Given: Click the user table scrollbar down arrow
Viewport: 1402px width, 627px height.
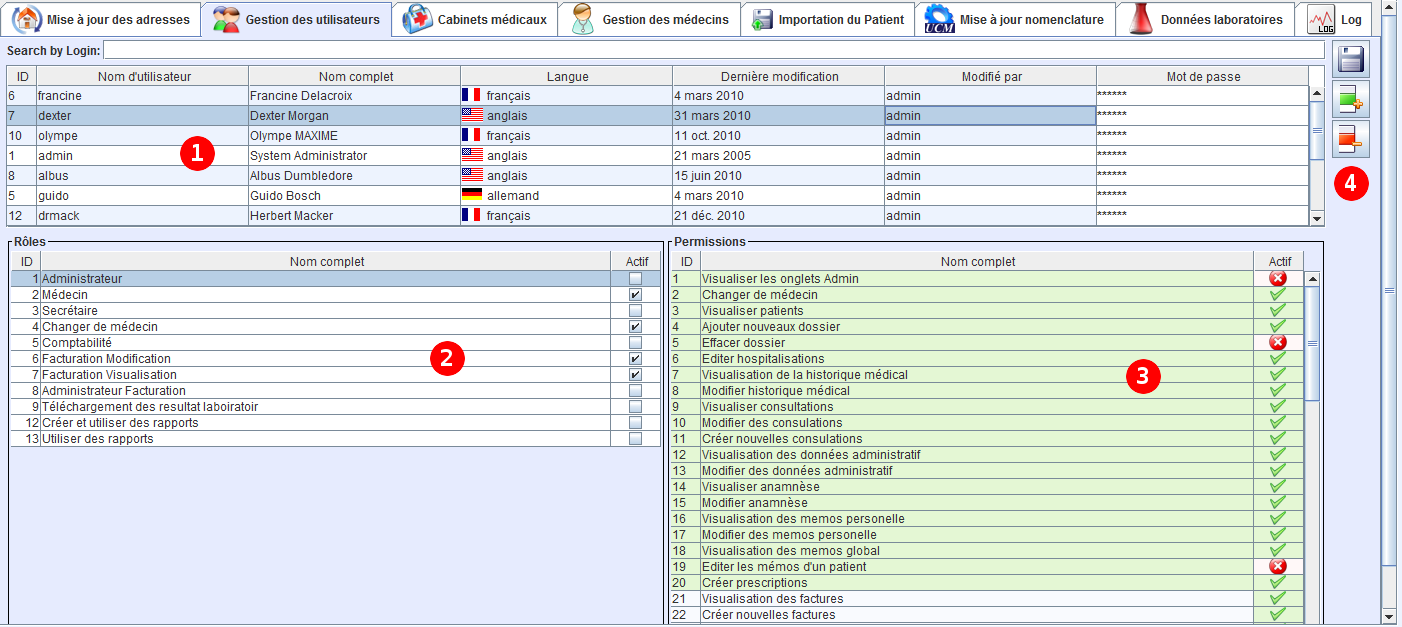Looking at the screenshot, I should tap(1316, 218).
